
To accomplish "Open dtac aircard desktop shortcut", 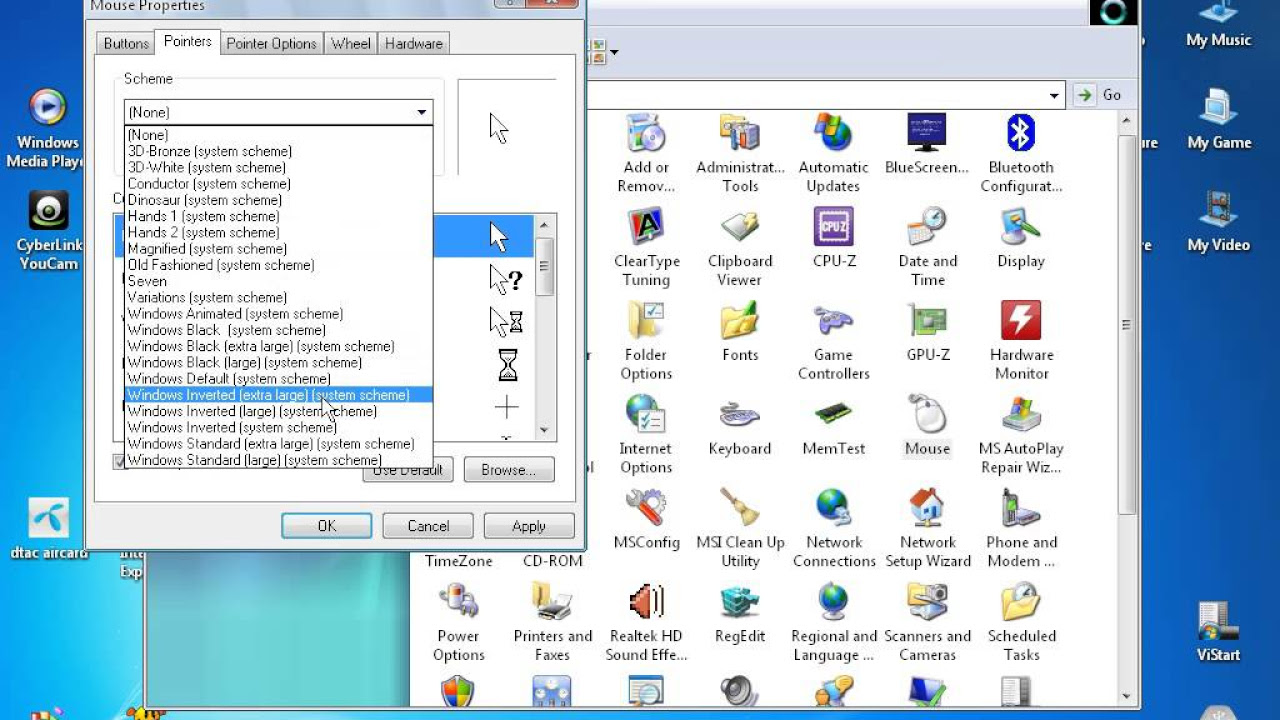I will click(47, 518).
